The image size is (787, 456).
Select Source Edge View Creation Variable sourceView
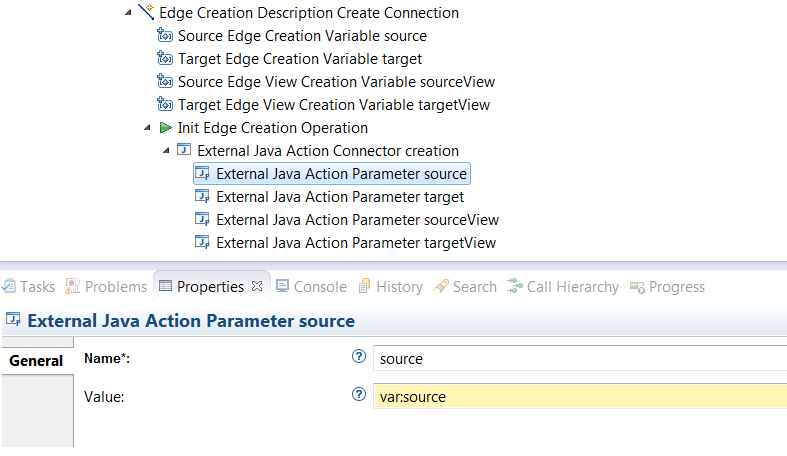tap(336, 81)
